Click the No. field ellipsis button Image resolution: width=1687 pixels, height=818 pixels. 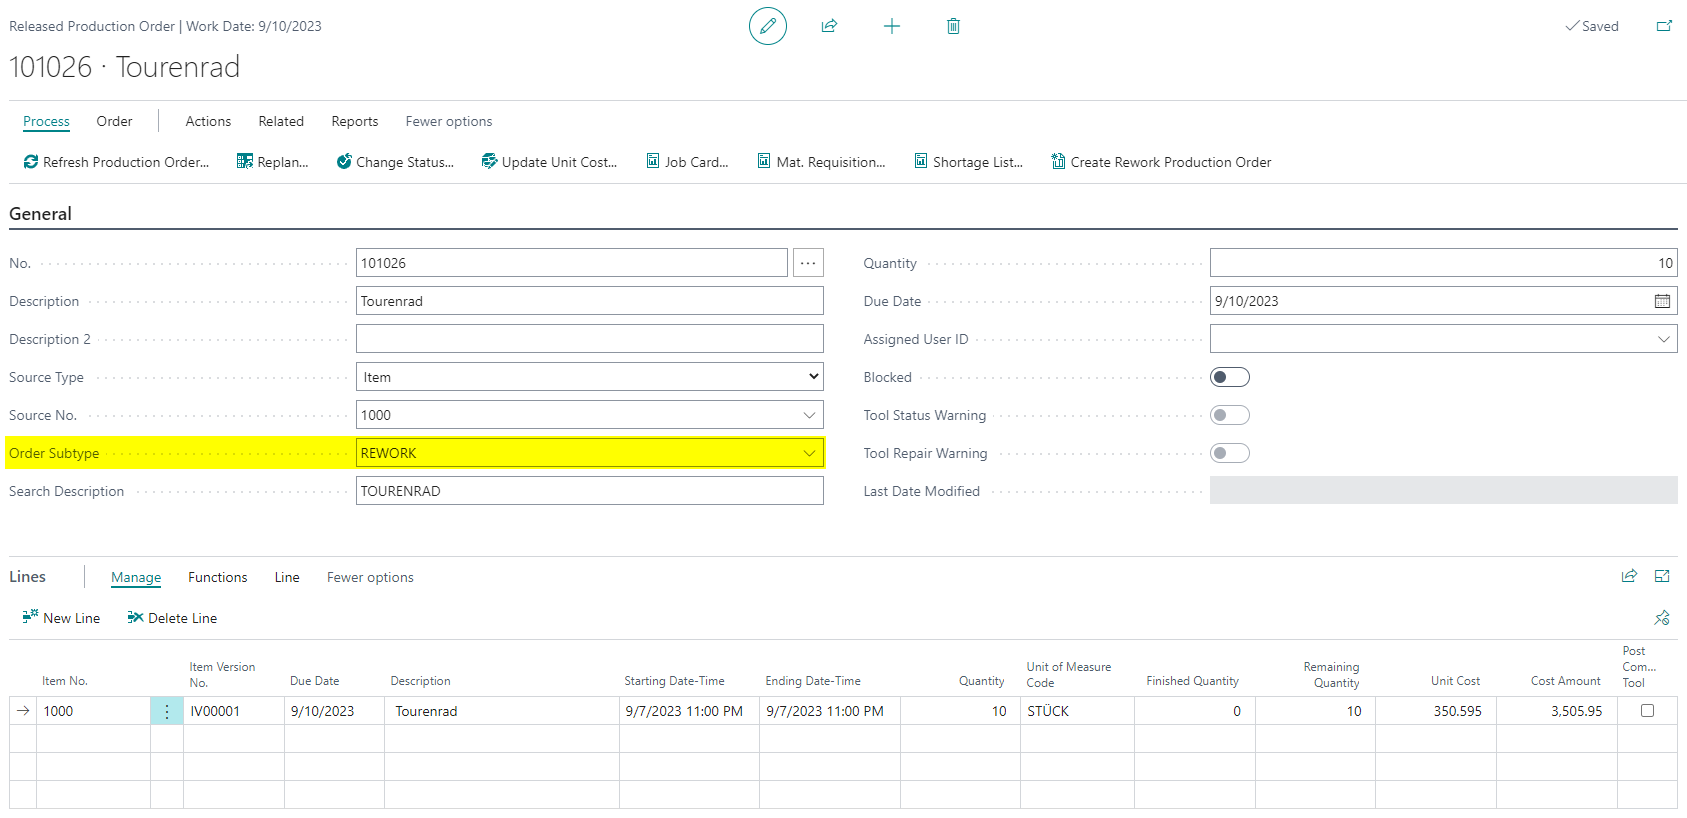click(x=808, y=263)
